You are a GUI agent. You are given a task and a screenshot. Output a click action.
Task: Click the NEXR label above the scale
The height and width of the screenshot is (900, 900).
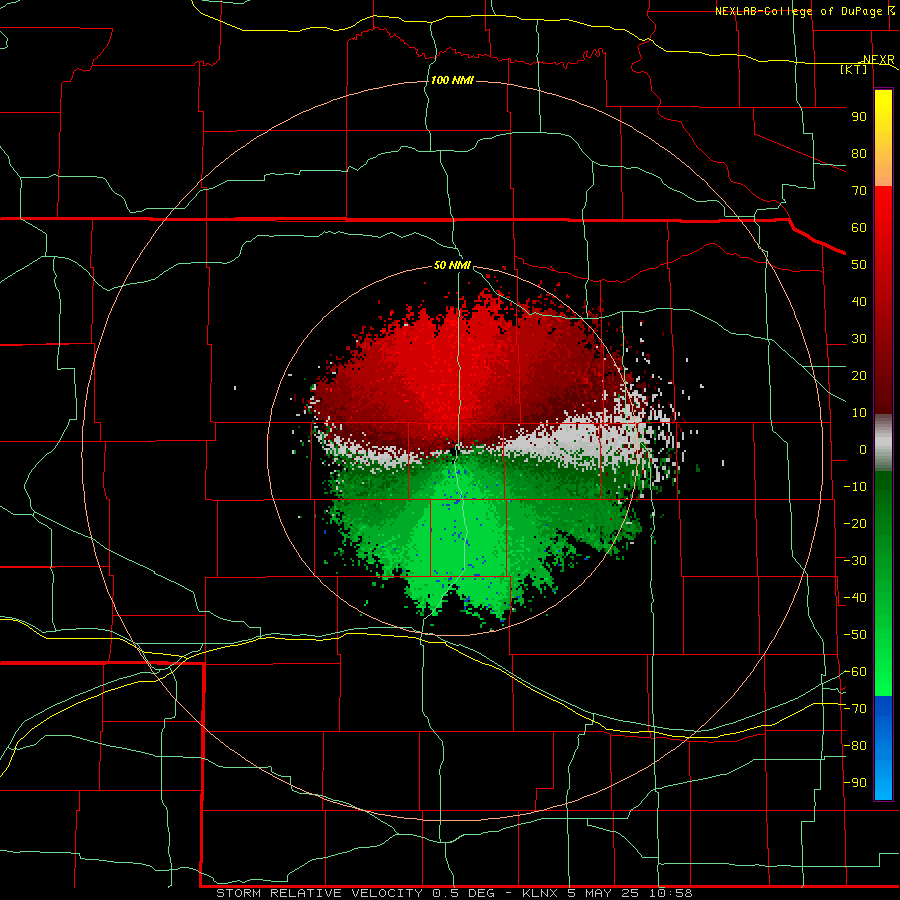tap(879, 59)
